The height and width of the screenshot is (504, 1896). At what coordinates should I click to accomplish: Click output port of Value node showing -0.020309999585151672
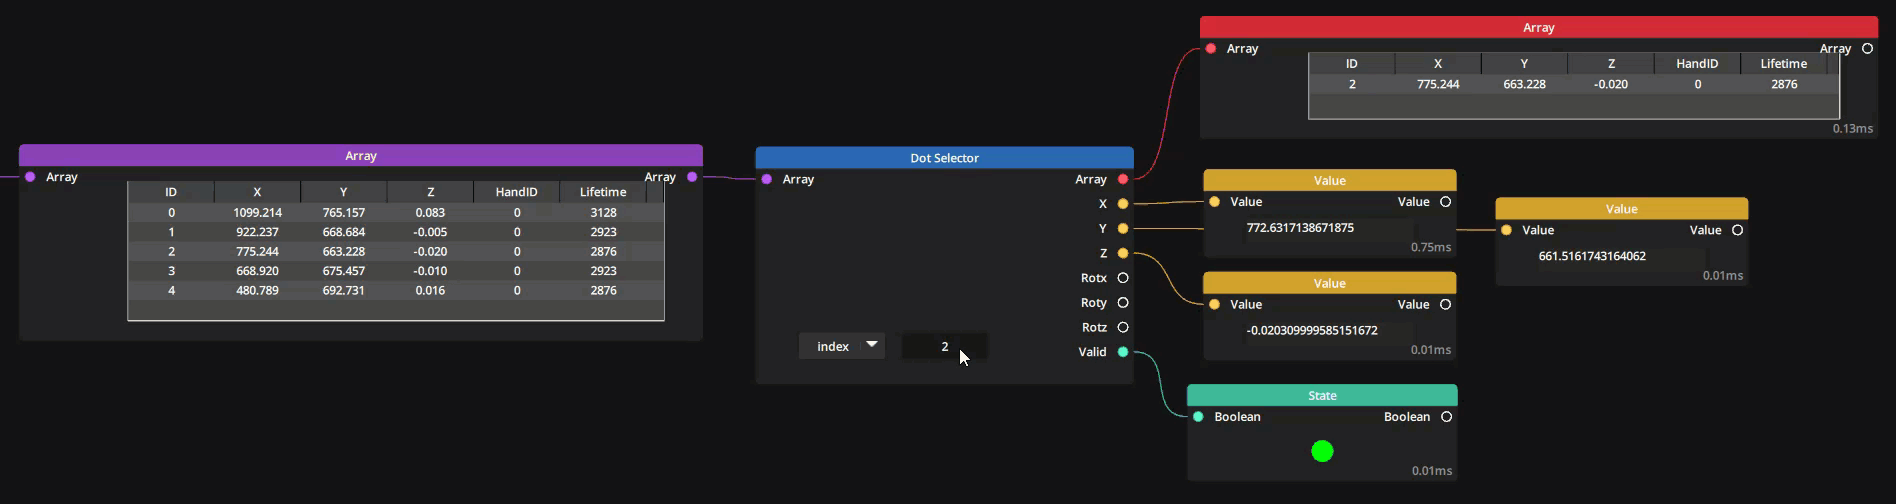coord(1445,305)
